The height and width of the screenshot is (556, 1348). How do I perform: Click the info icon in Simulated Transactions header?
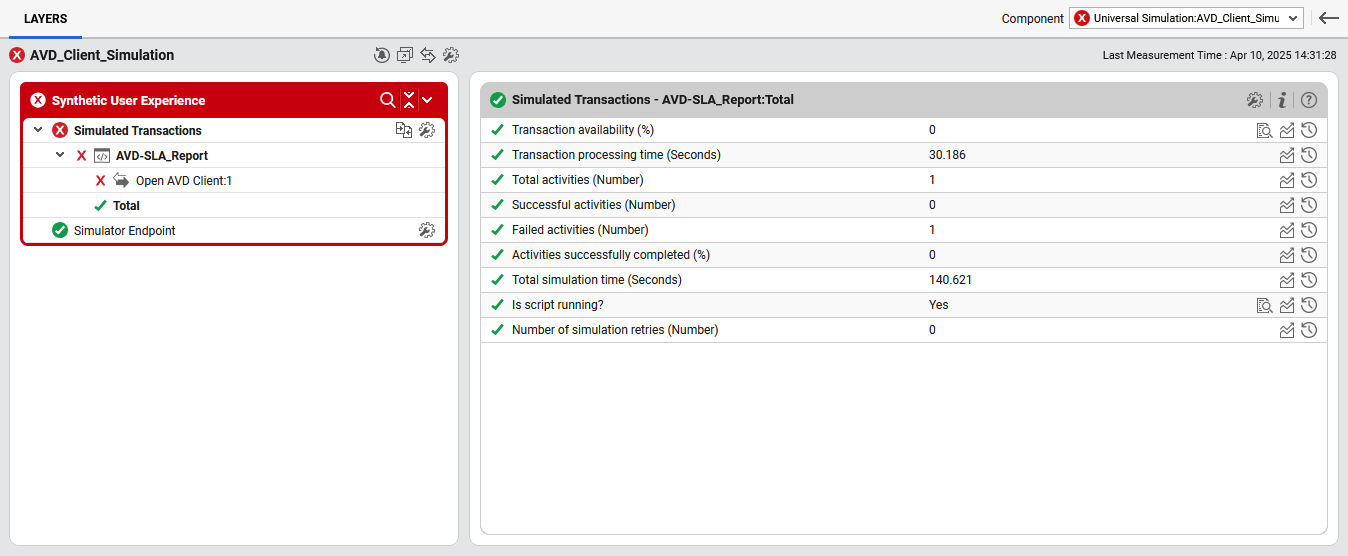[1281, 100]
